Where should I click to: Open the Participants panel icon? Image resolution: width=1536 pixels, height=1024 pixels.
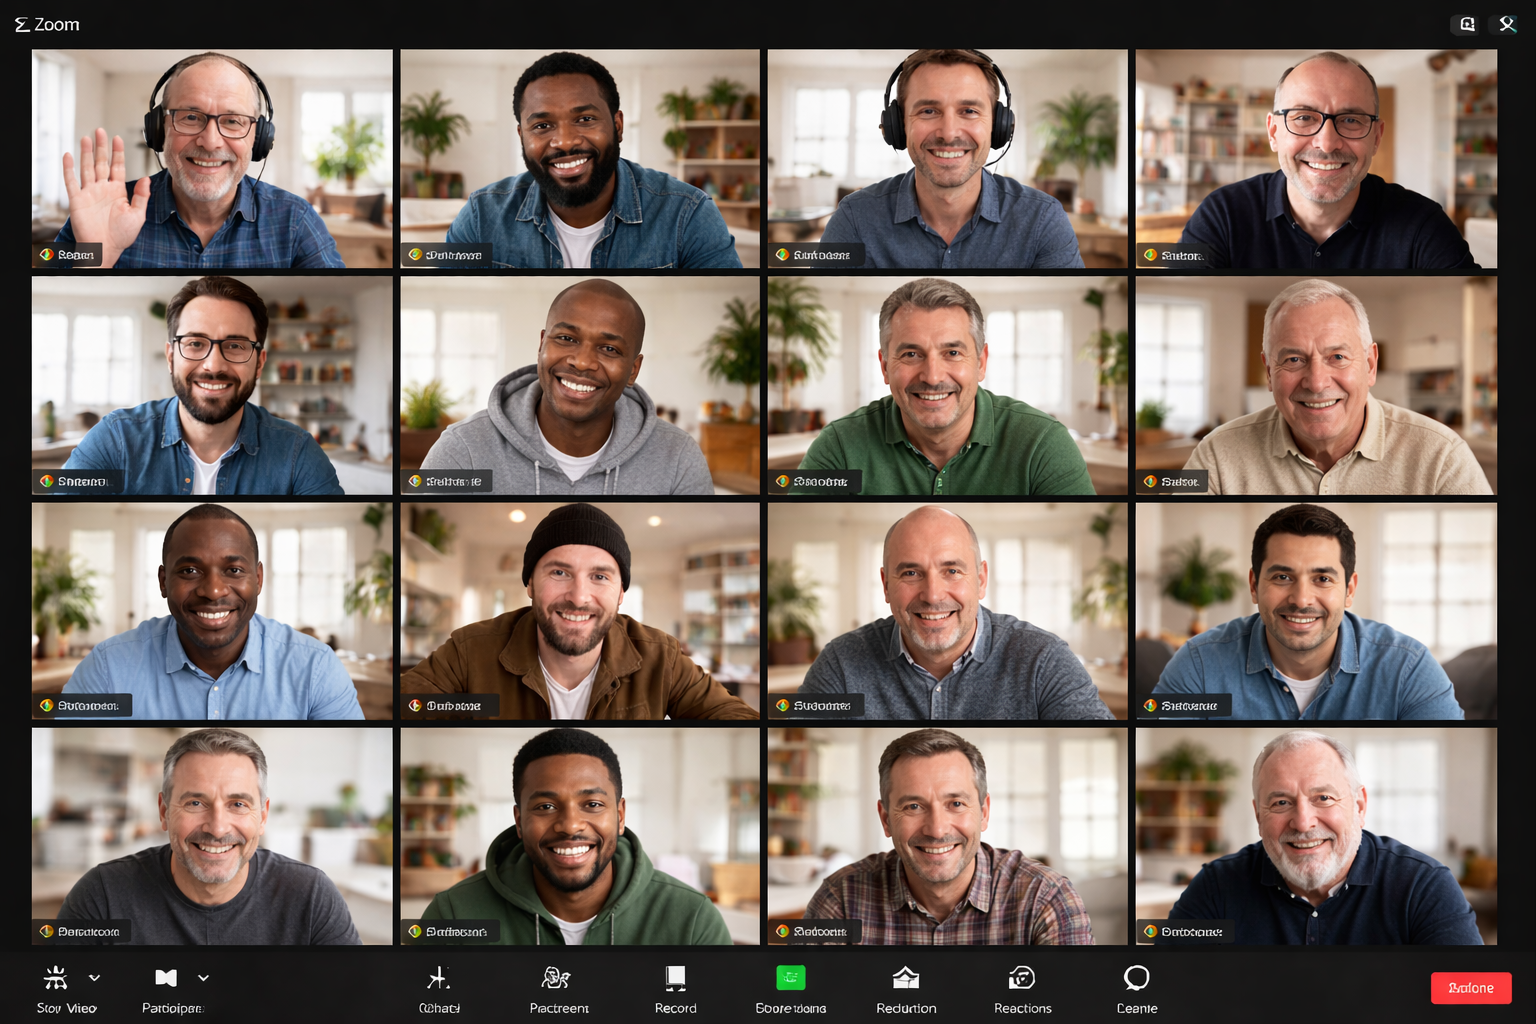[x=165, y=977]
